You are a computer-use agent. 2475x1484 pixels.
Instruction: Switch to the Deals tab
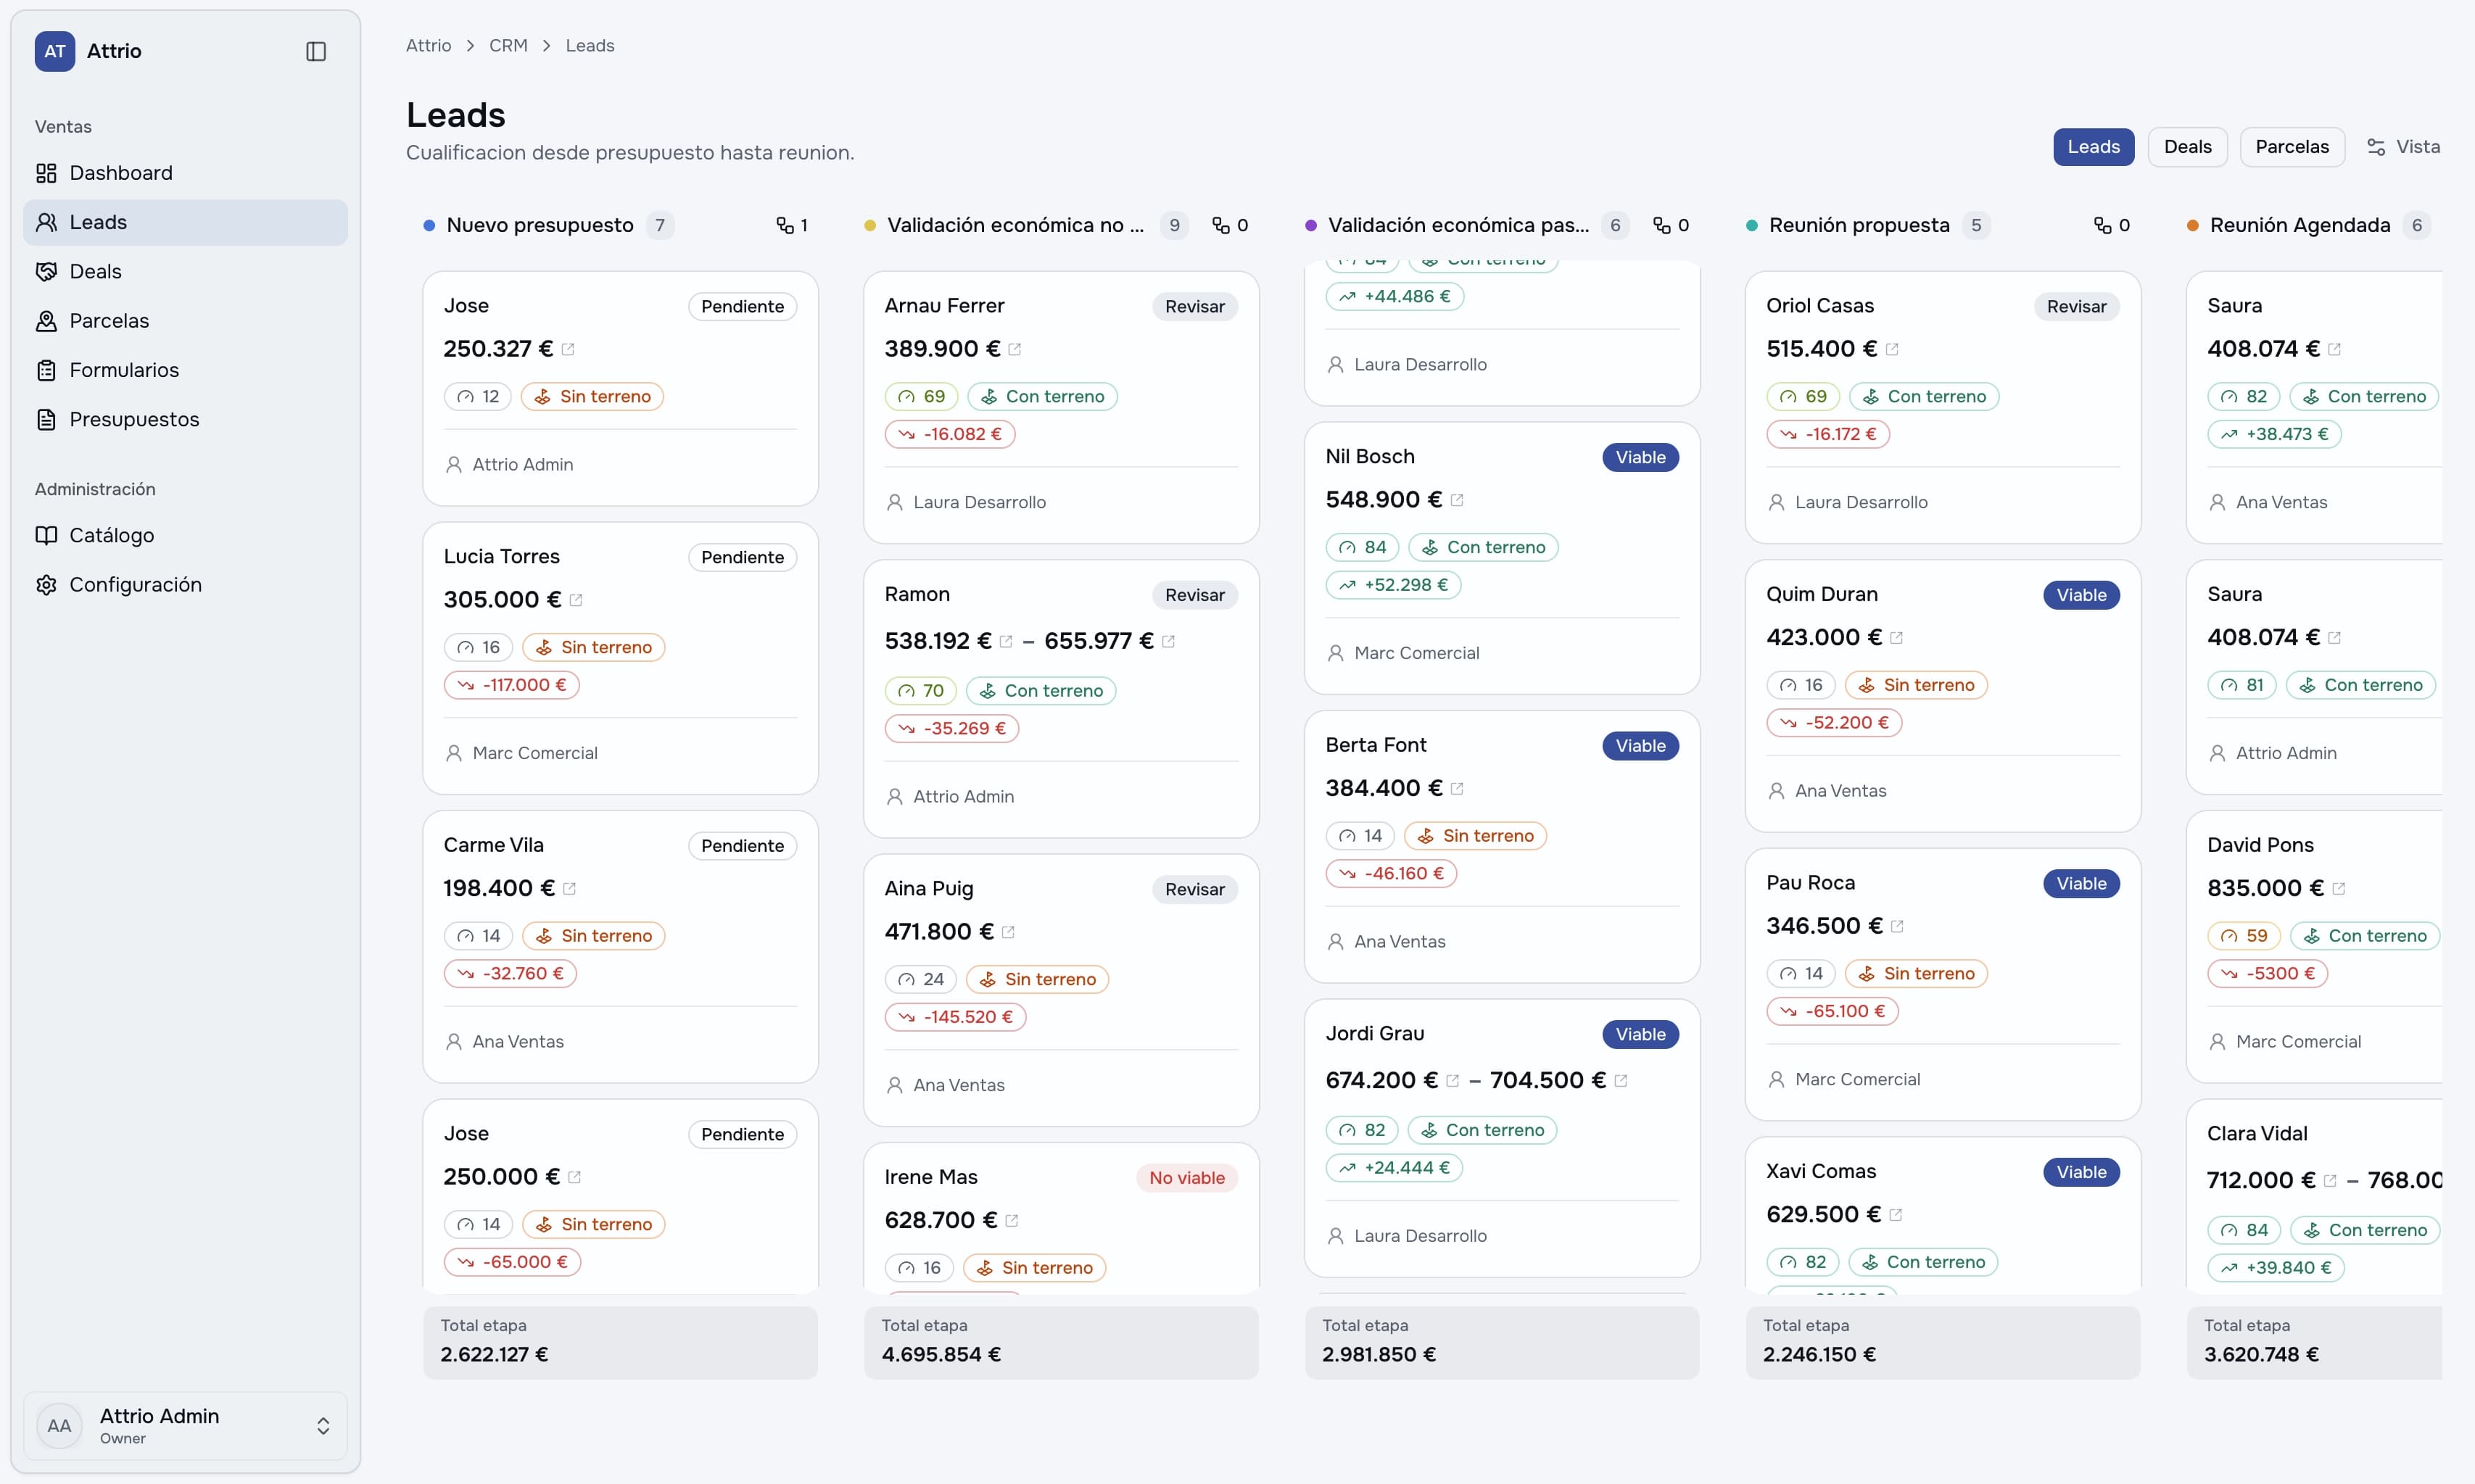(2188, 147)
